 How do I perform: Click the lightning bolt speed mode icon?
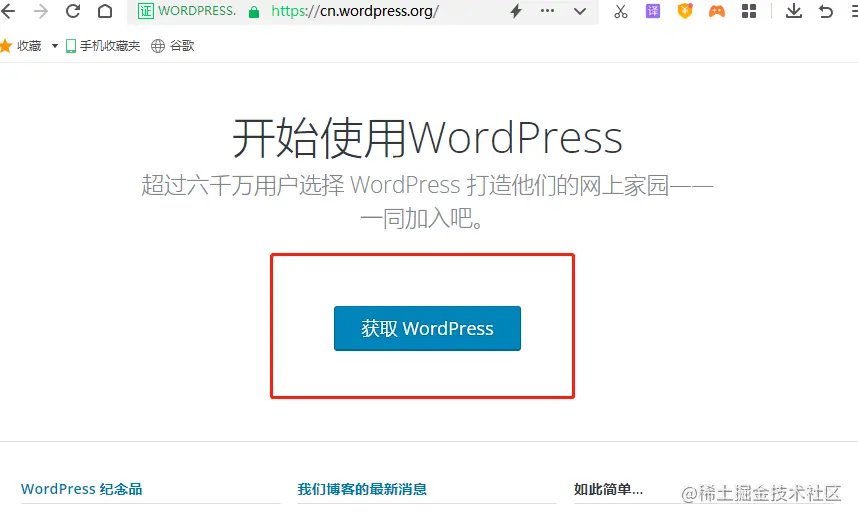pos(516,11)
